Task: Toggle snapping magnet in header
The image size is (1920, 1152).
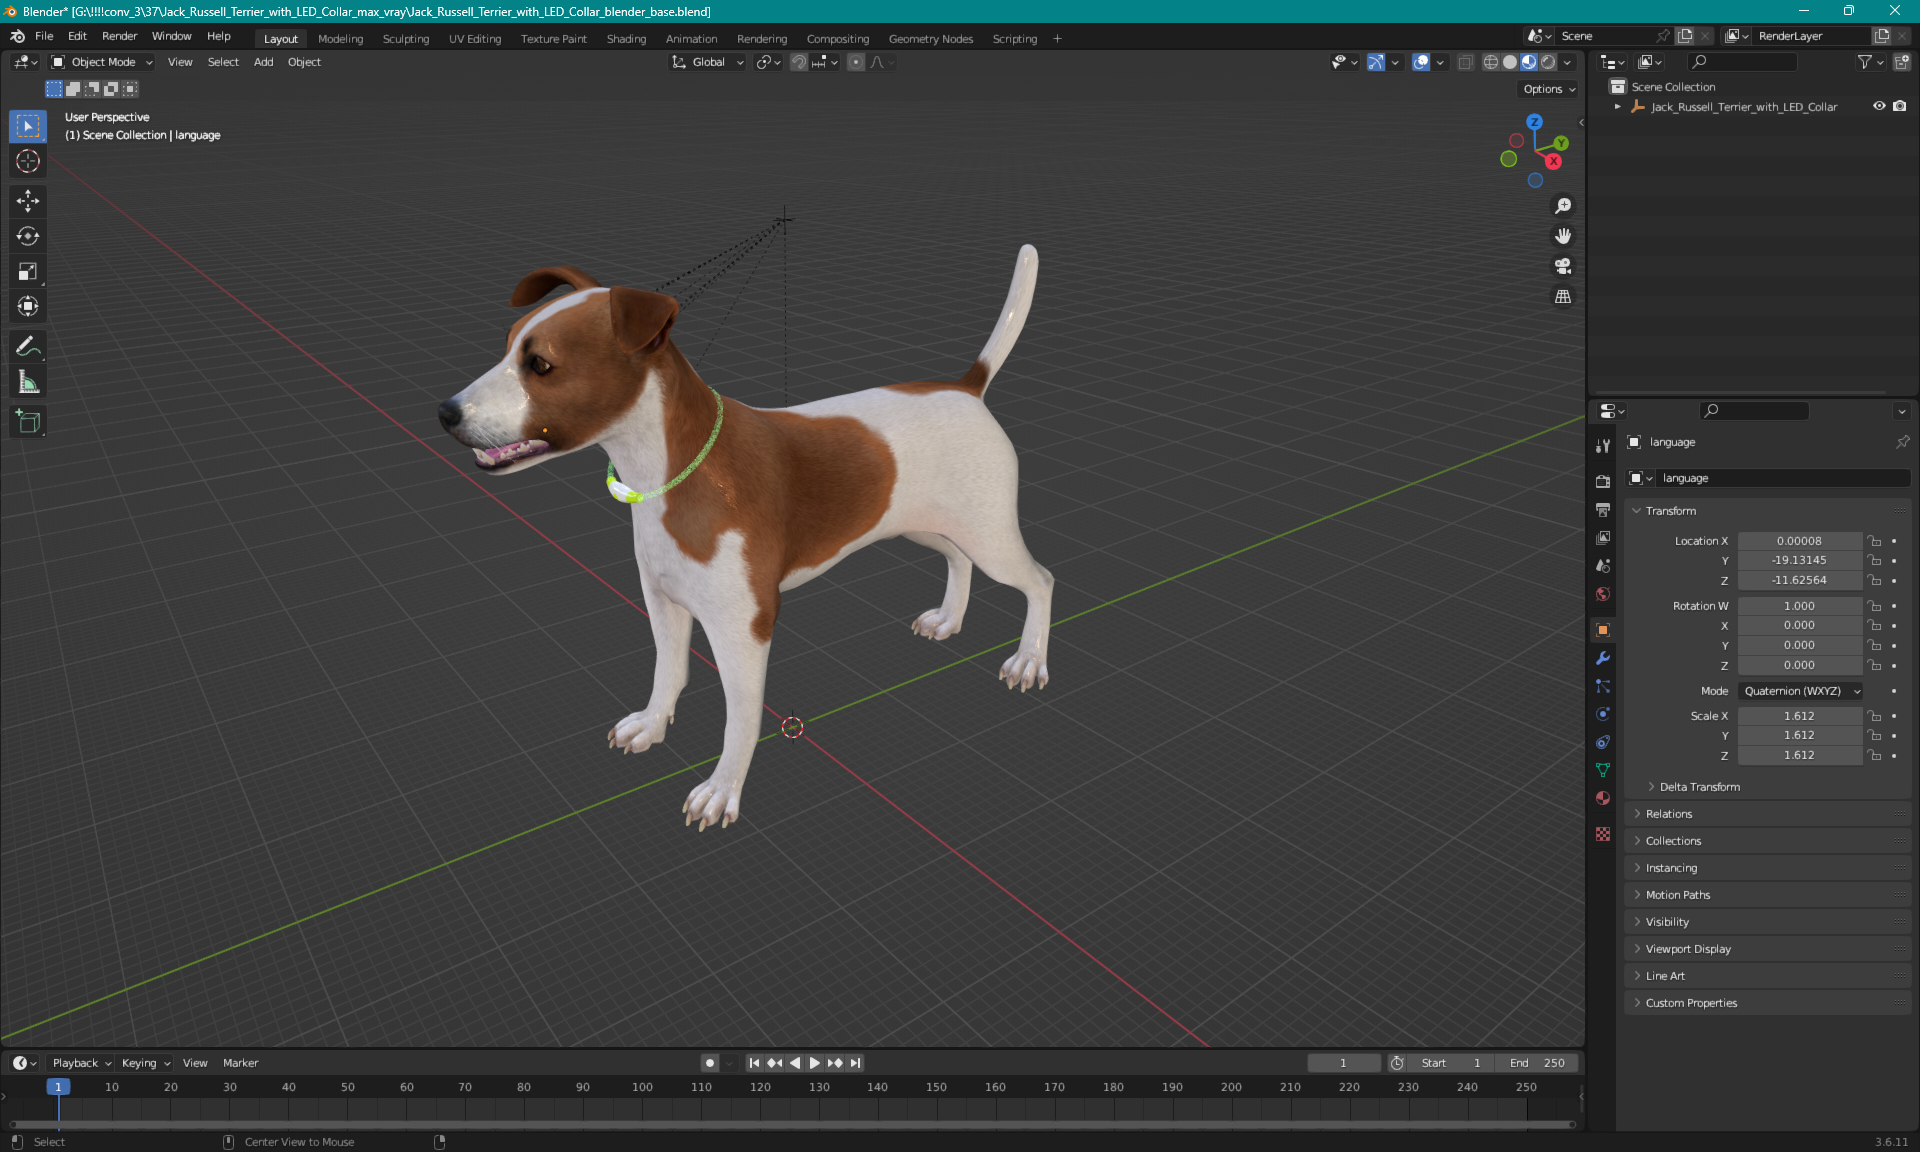Action: (x=798, y=62)
